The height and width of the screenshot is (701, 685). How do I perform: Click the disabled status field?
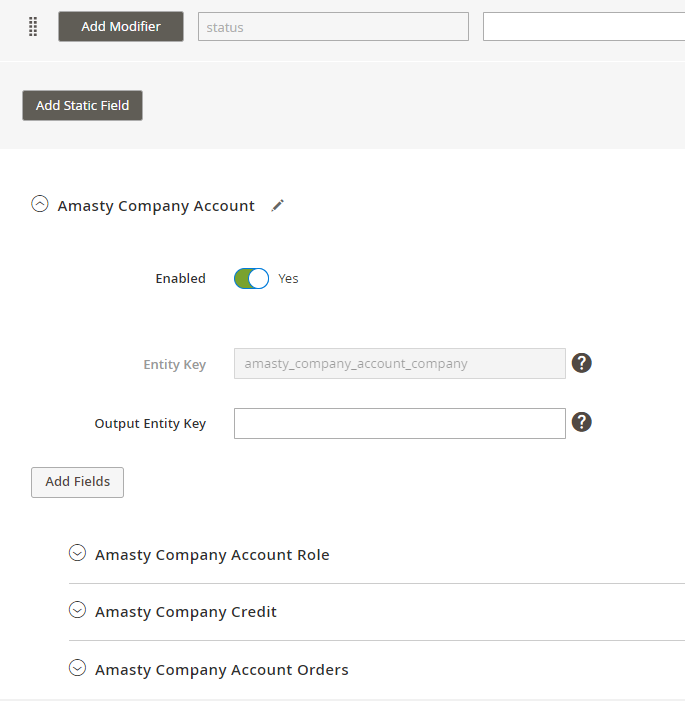click(x=334, y=27)
